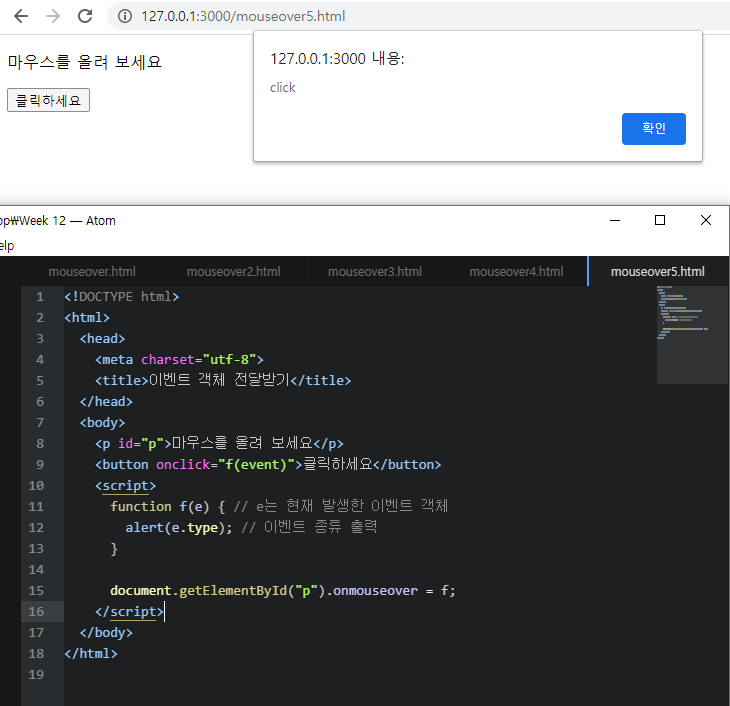Select the mouseover3.html tab
The image size is (730, 706).
374,271
